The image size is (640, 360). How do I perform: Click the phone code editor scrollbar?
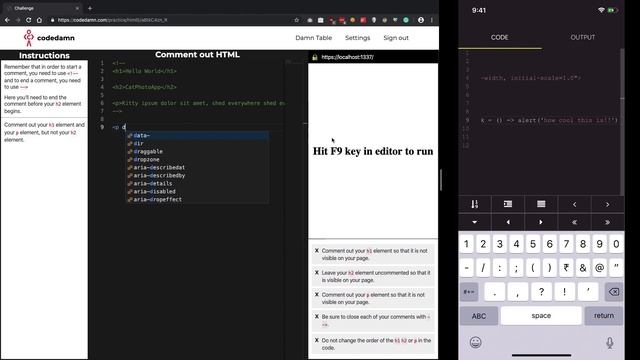pyautogui.click(x=622, y=122)
